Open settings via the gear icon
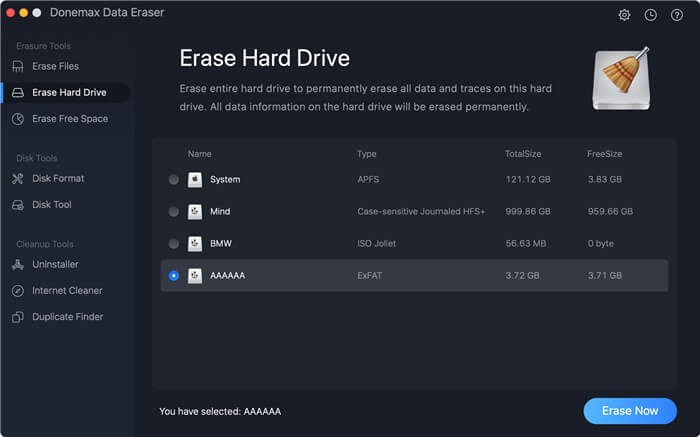 click(x=624, y=15)
